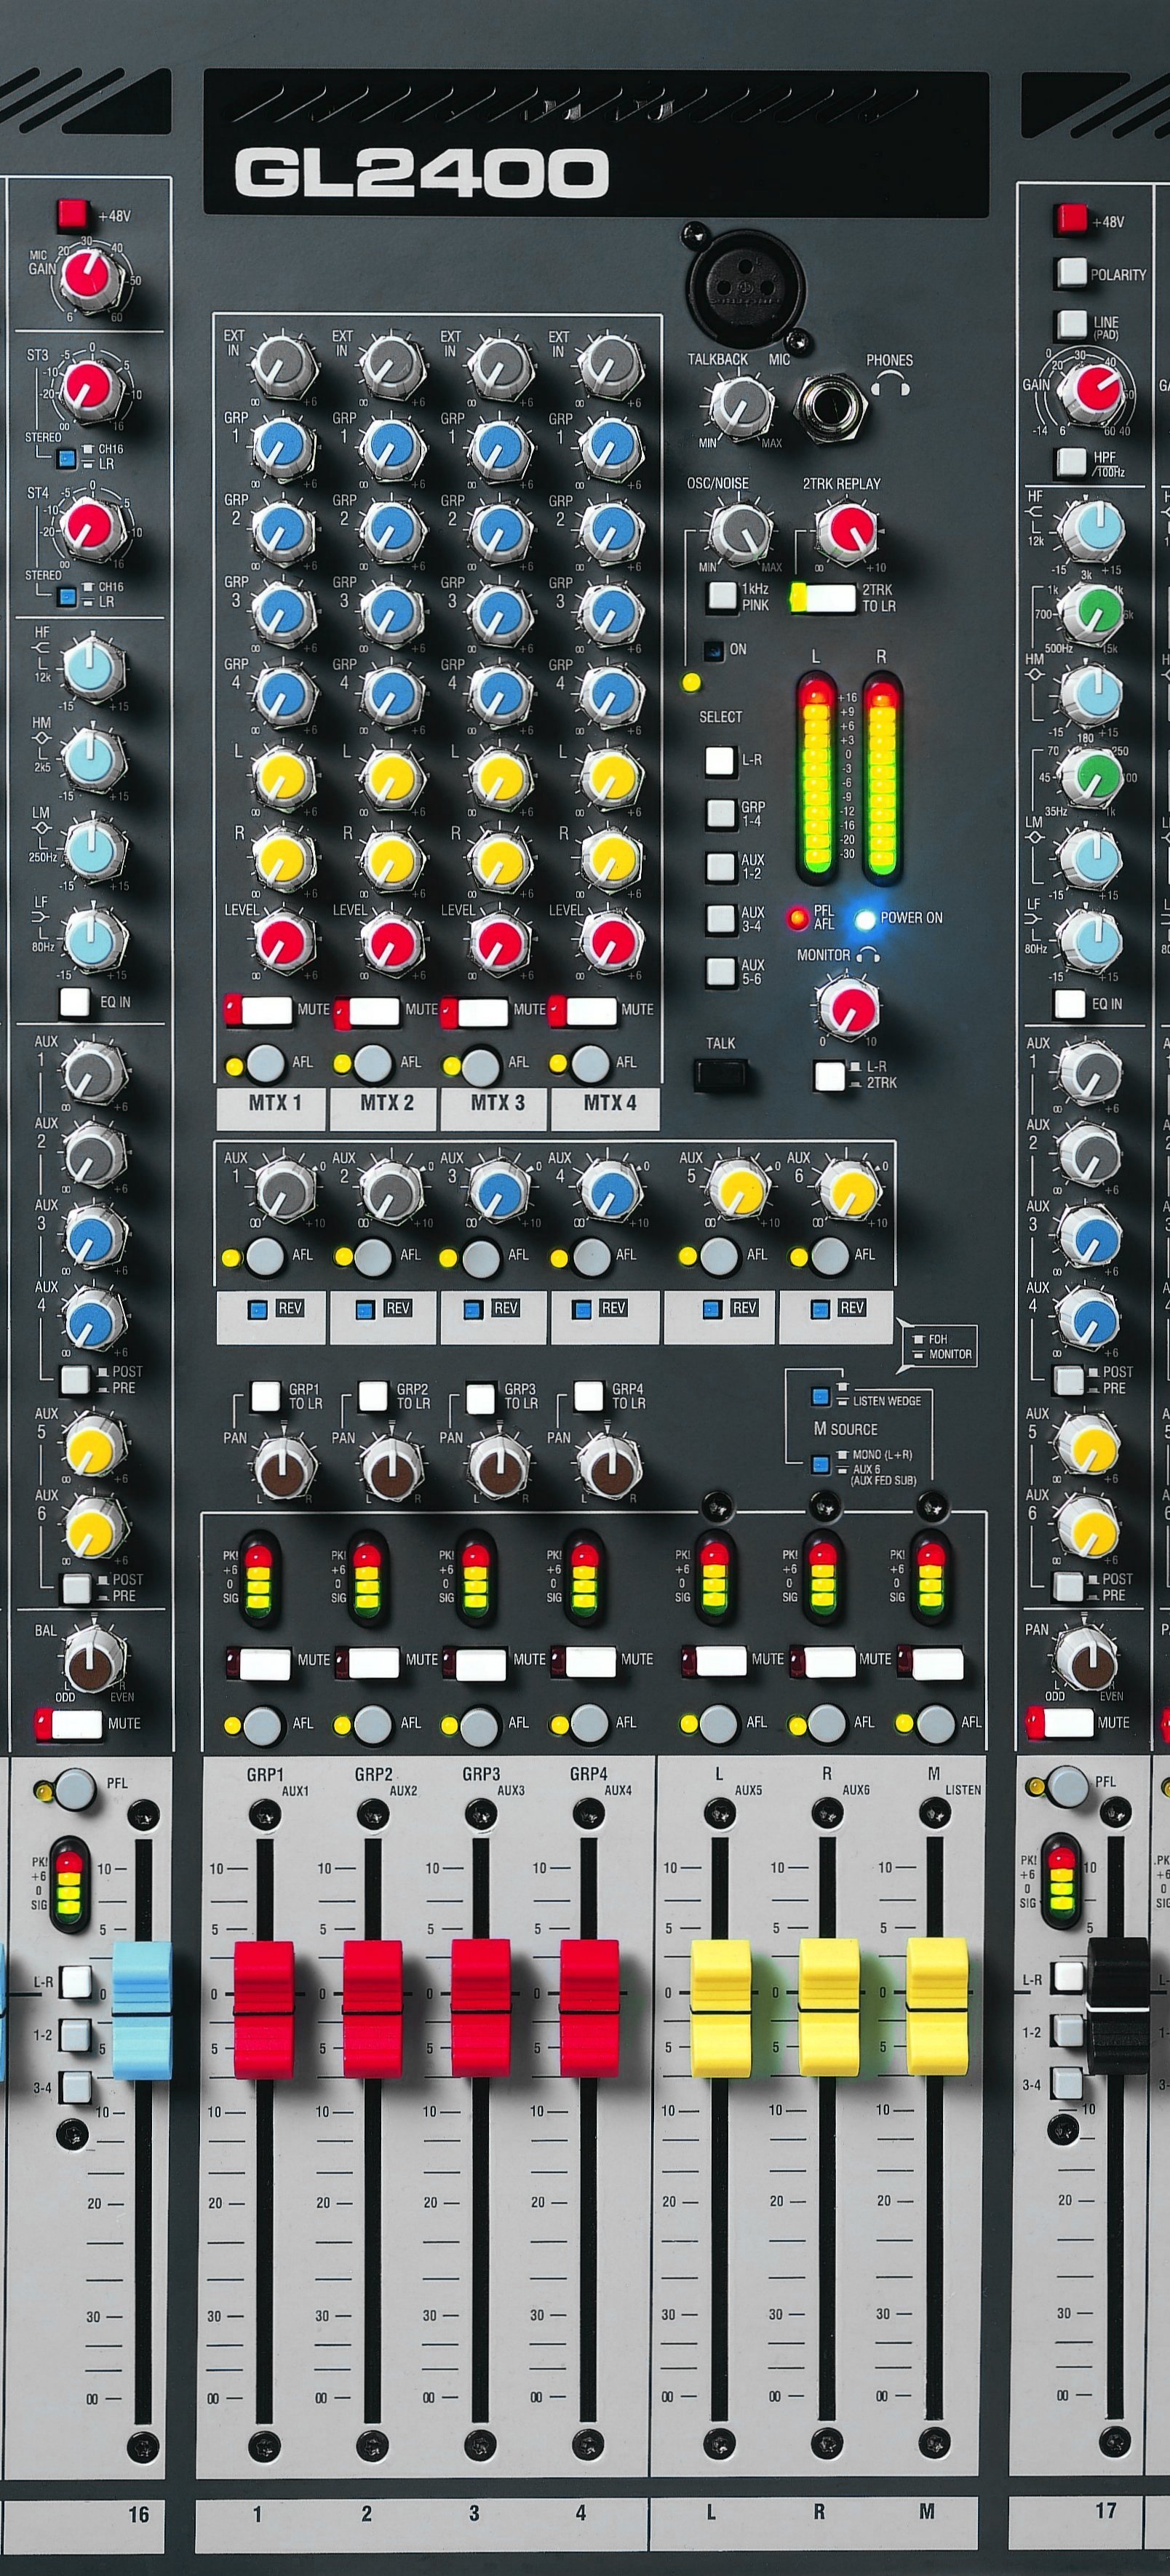Select the L-R monitor source button

tap(720, 760)
